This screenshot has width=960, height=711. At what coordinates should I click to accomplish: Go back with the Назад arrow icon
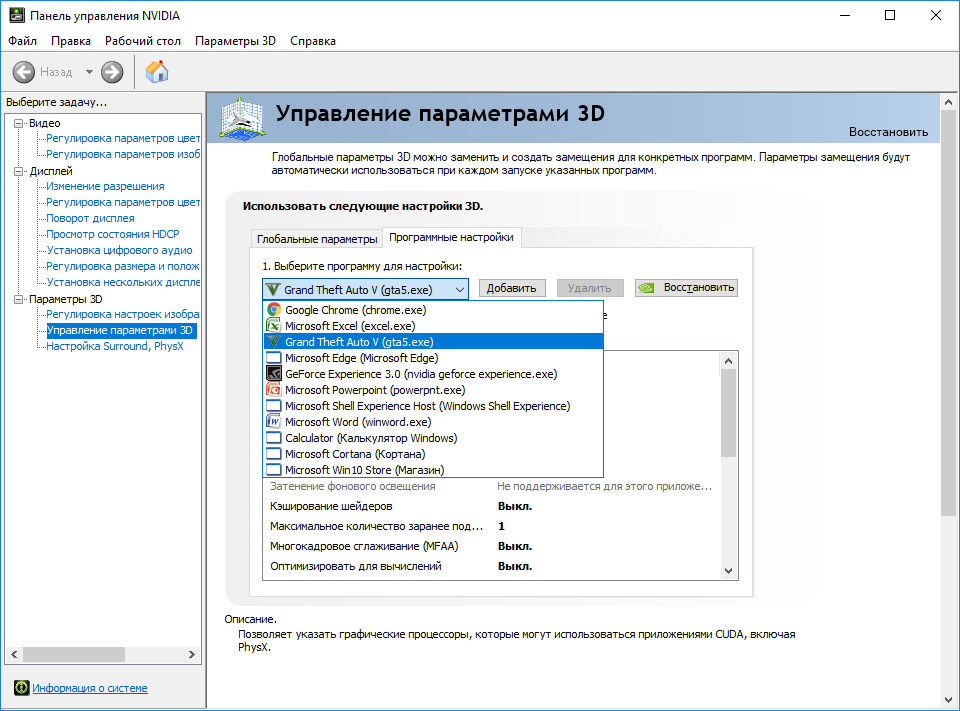point(23,72)
